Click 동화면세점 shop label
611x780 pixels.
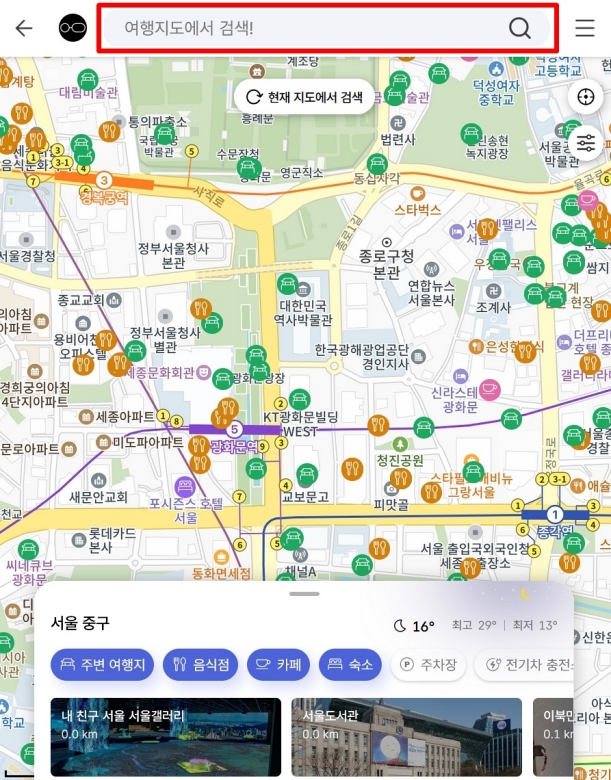coord(221,574)
